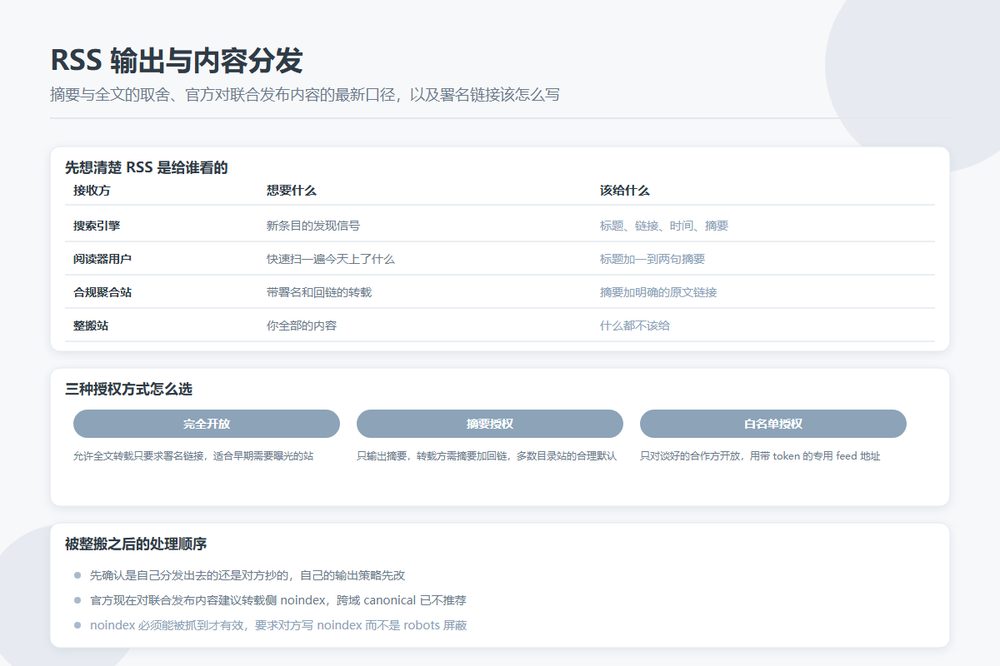Click the description 只对谈好的合作方开放
The width and height of the screenshot is (1000, 666).
coord(760,455)
